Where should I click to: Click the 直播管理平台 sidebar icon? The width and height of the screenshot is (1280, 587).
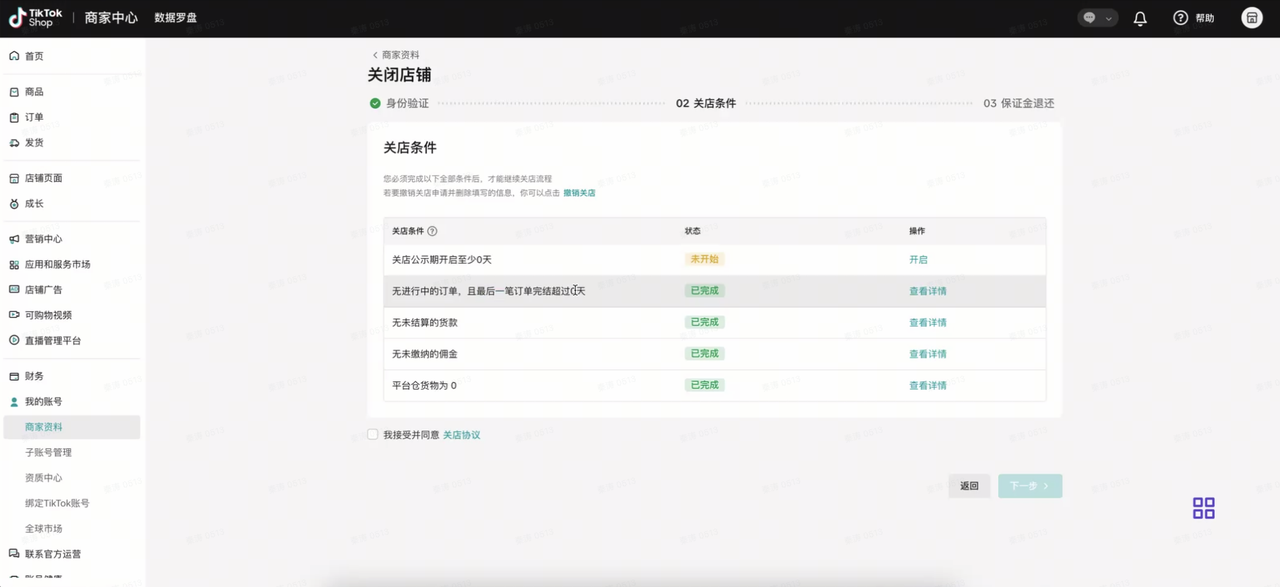click(14, 341)
